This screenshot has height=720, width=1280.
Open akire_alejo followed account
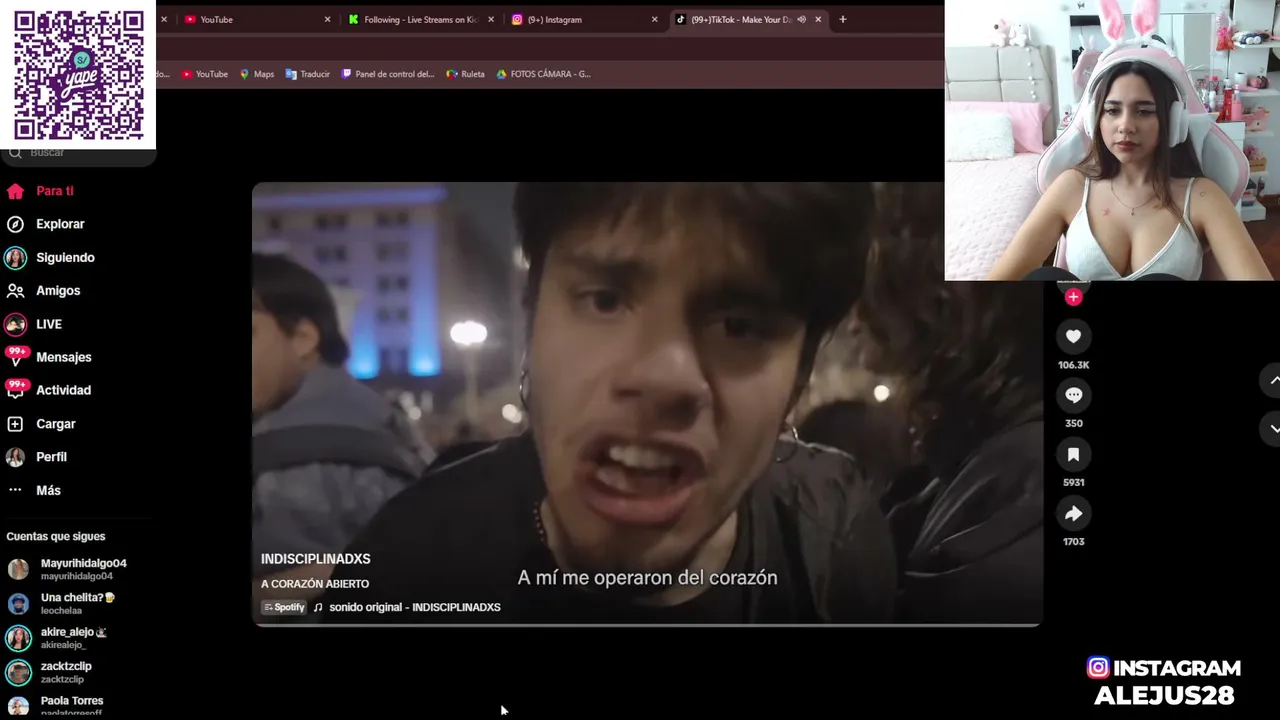(x=58, y=638)
